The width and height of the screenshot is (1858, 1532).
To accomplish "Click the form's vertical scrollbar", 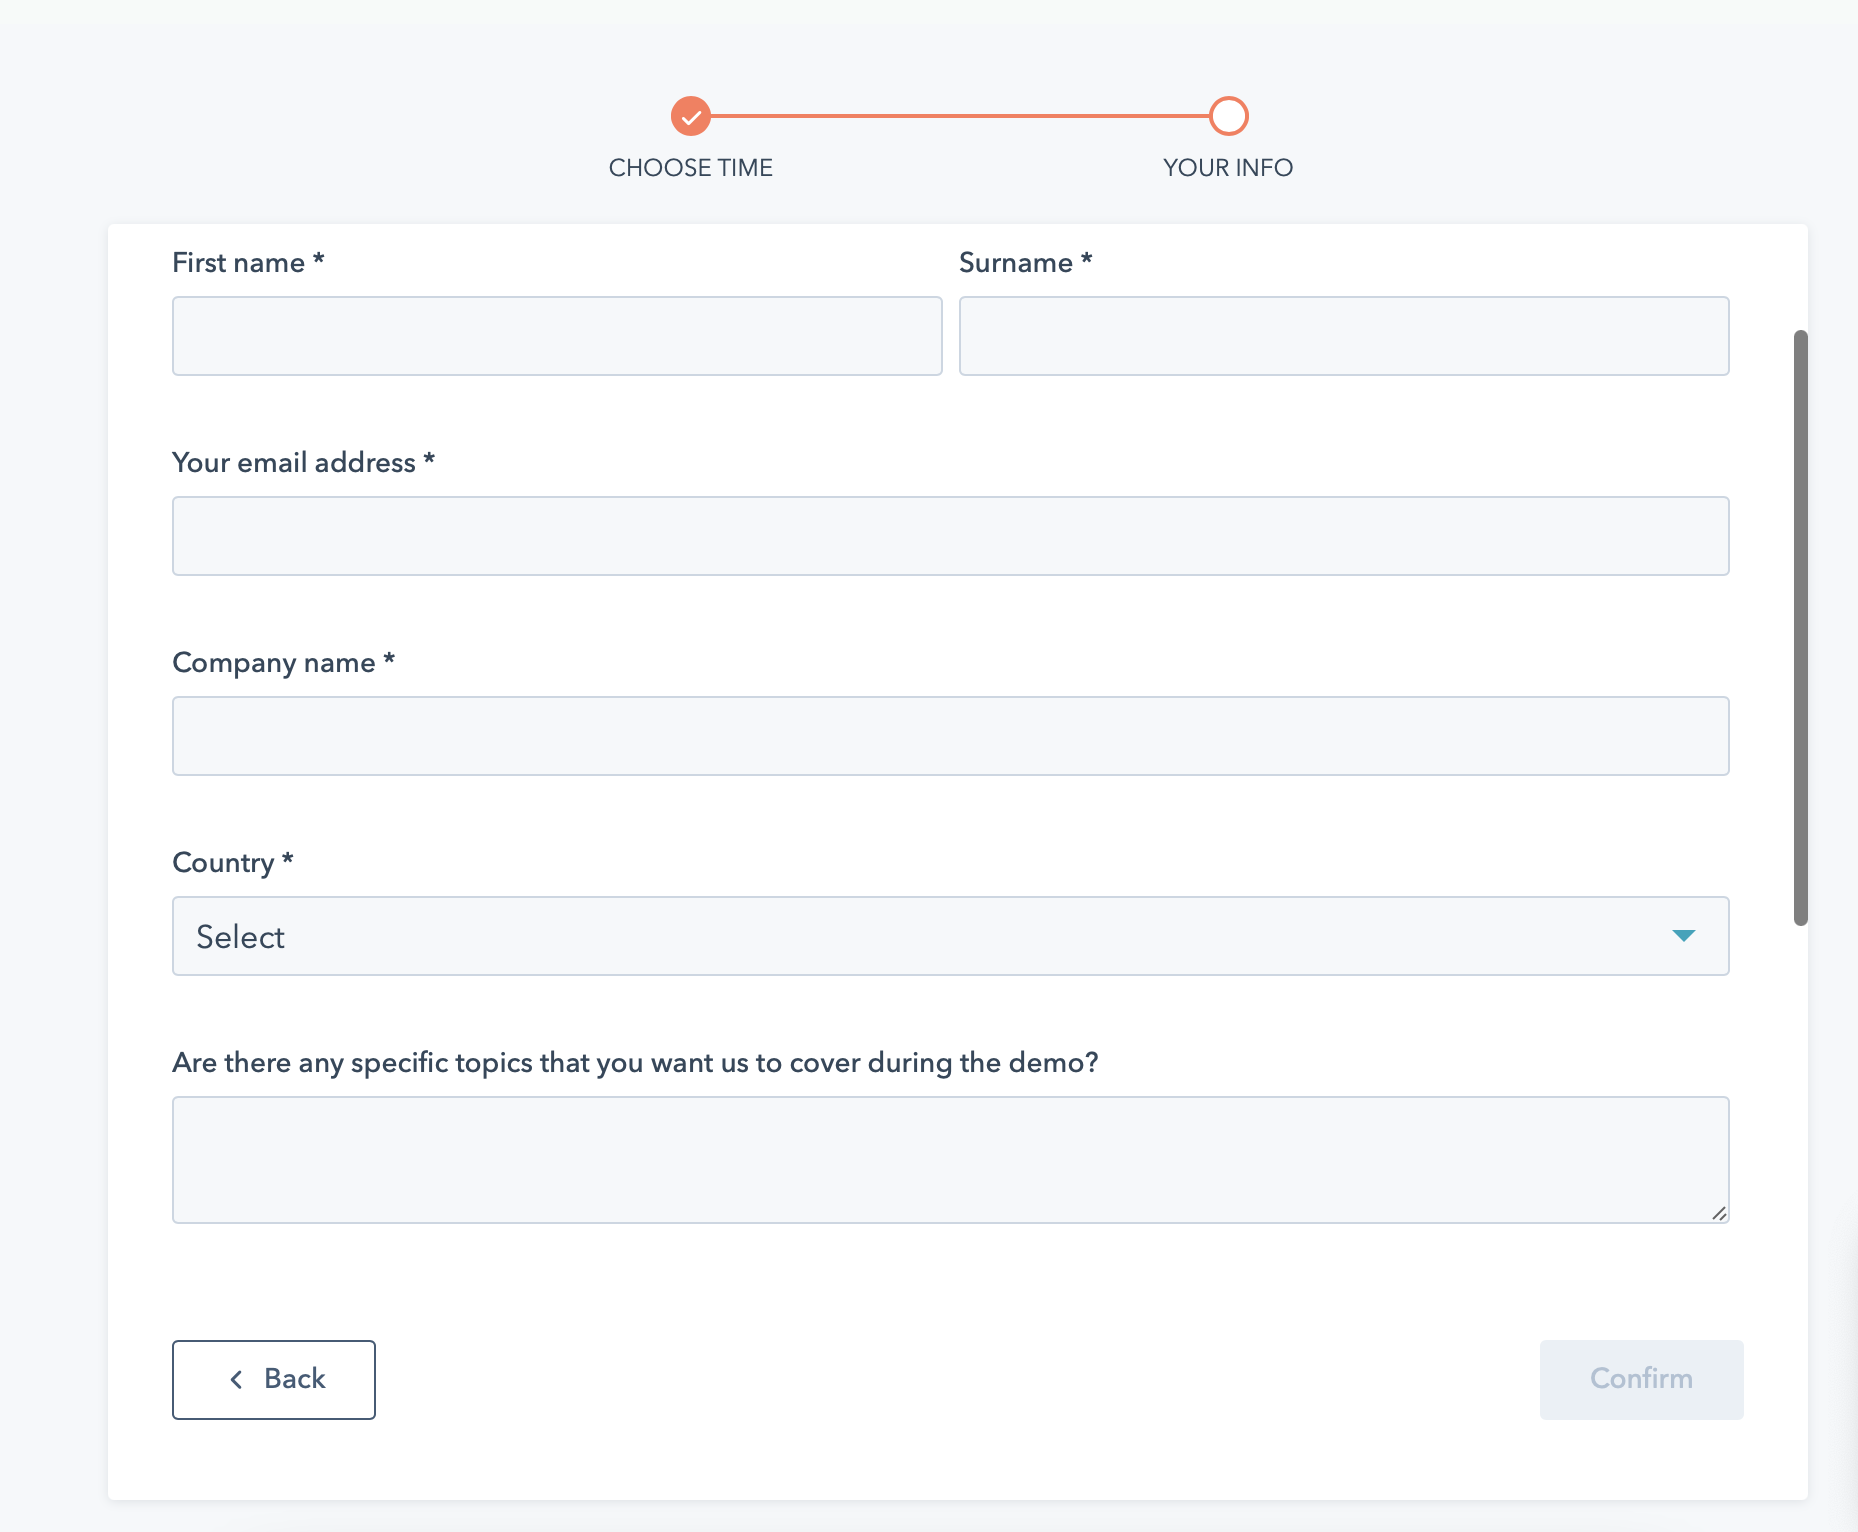I will 1800,628.
